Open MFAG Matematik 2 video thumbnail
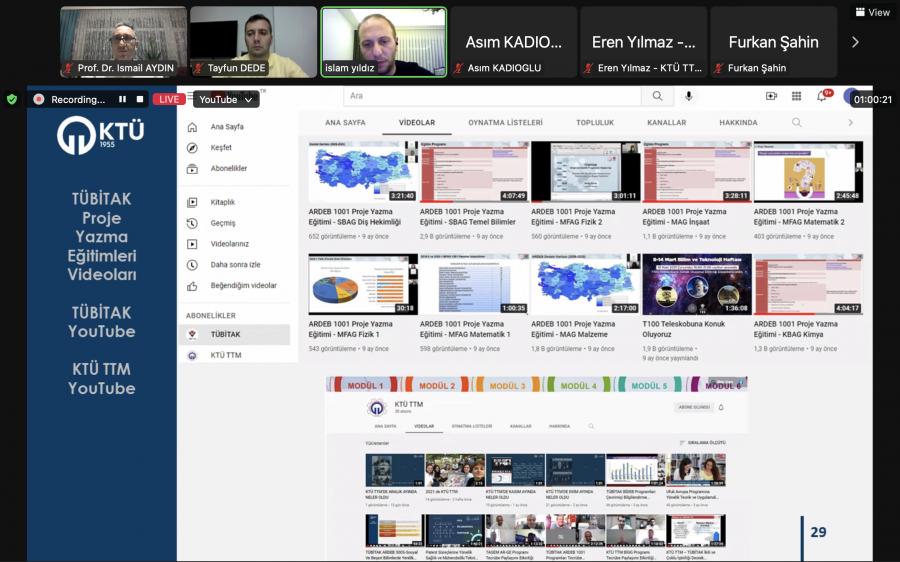Screen dimensions: 900x562 808,172
